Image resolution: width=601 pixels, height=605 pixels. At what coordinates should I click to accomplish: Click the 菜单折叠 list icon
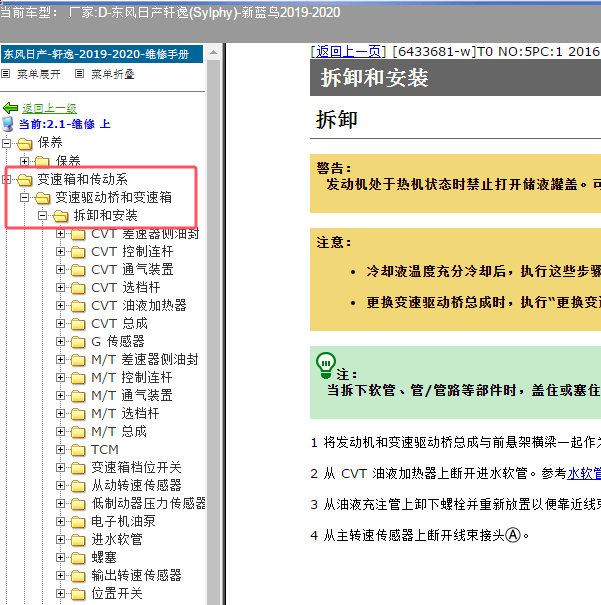pos(79,74)
